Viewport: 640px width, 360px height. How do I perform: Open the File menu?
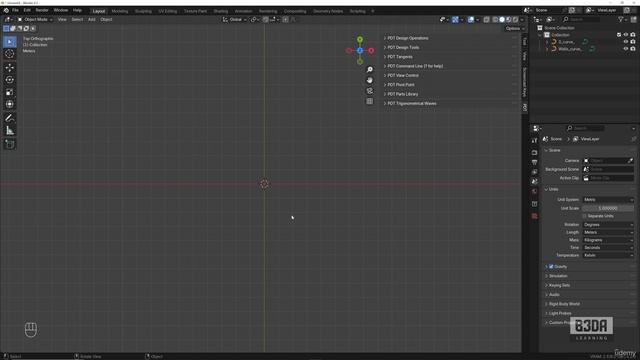click(15, 10)
